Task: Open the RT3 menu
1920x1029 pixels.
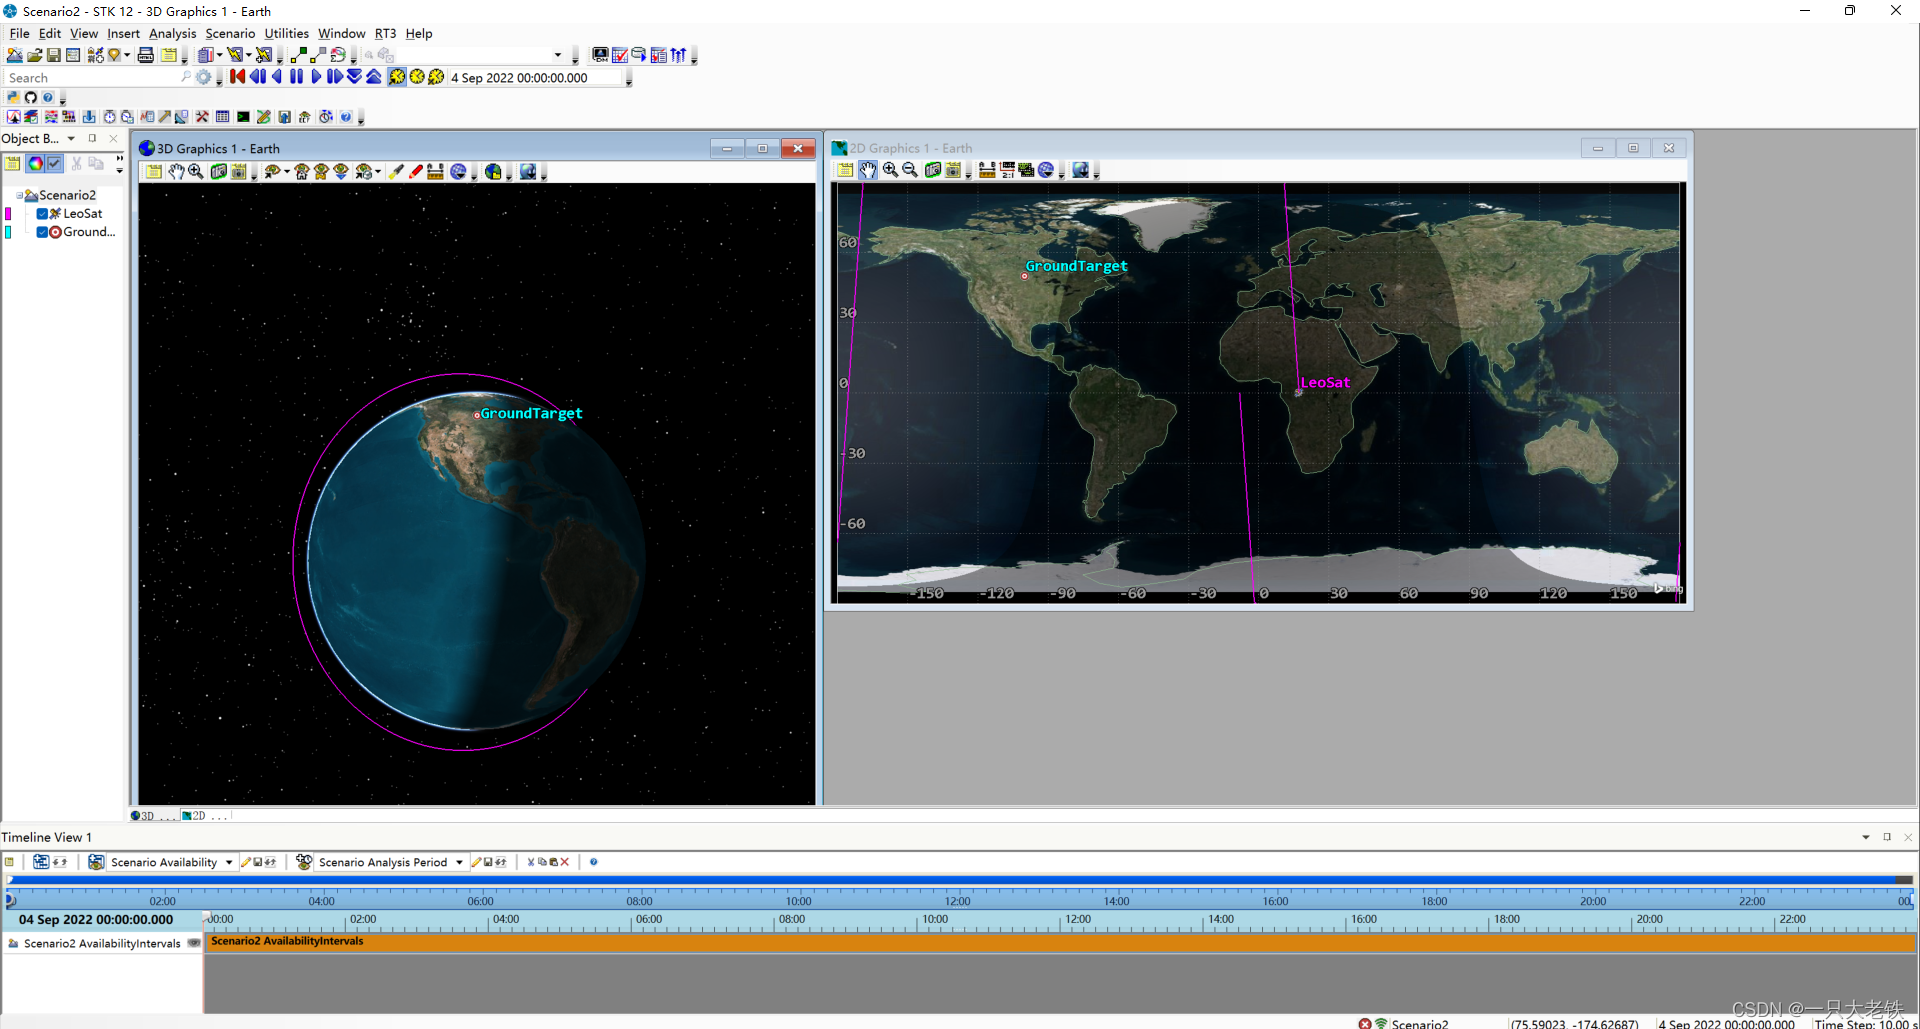Action: click(x=385, y=33)
